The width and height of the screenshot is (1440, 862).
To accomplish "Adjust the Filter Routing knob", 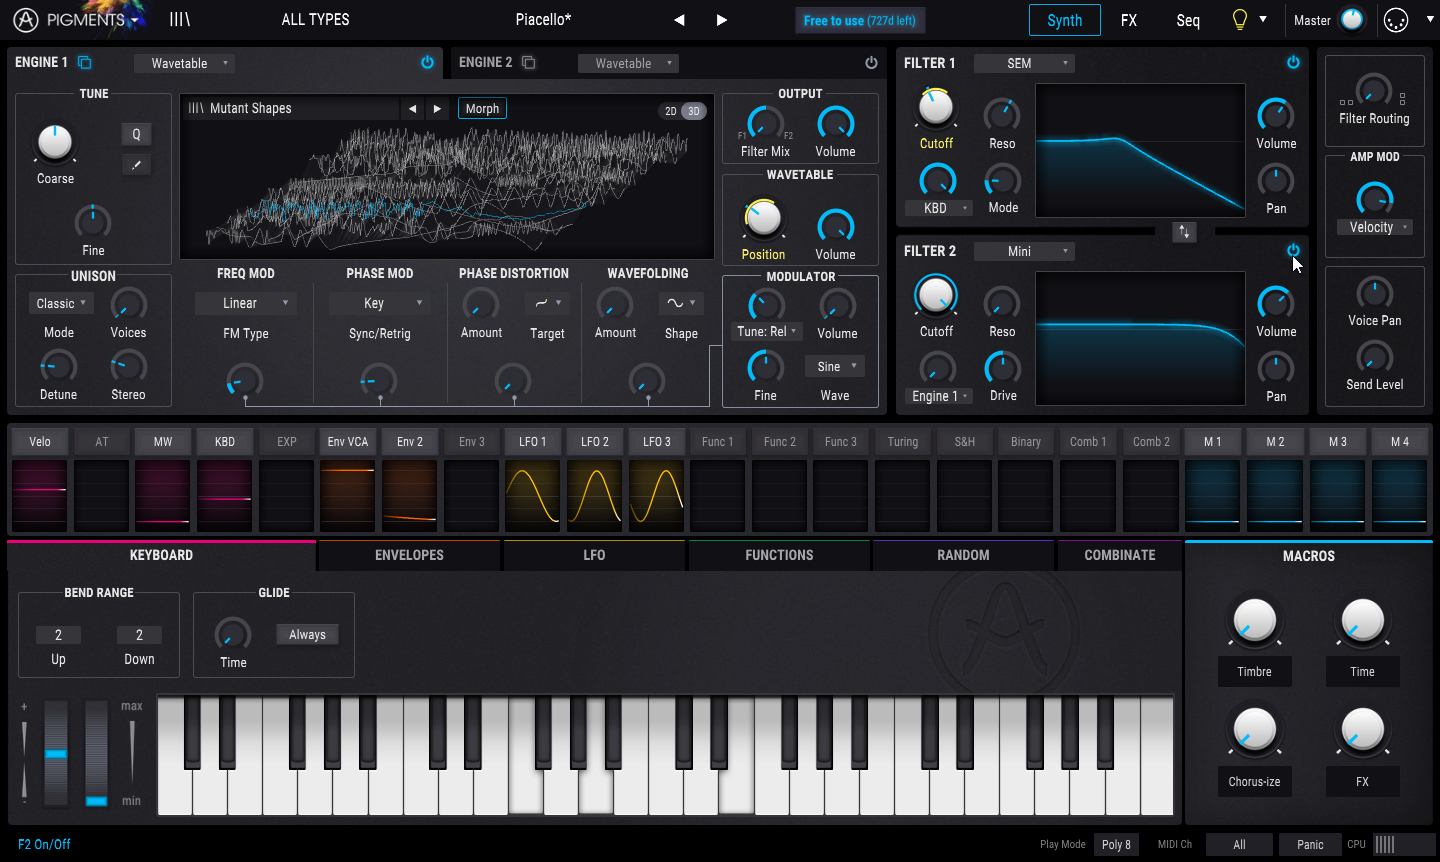I will 1373,90.
